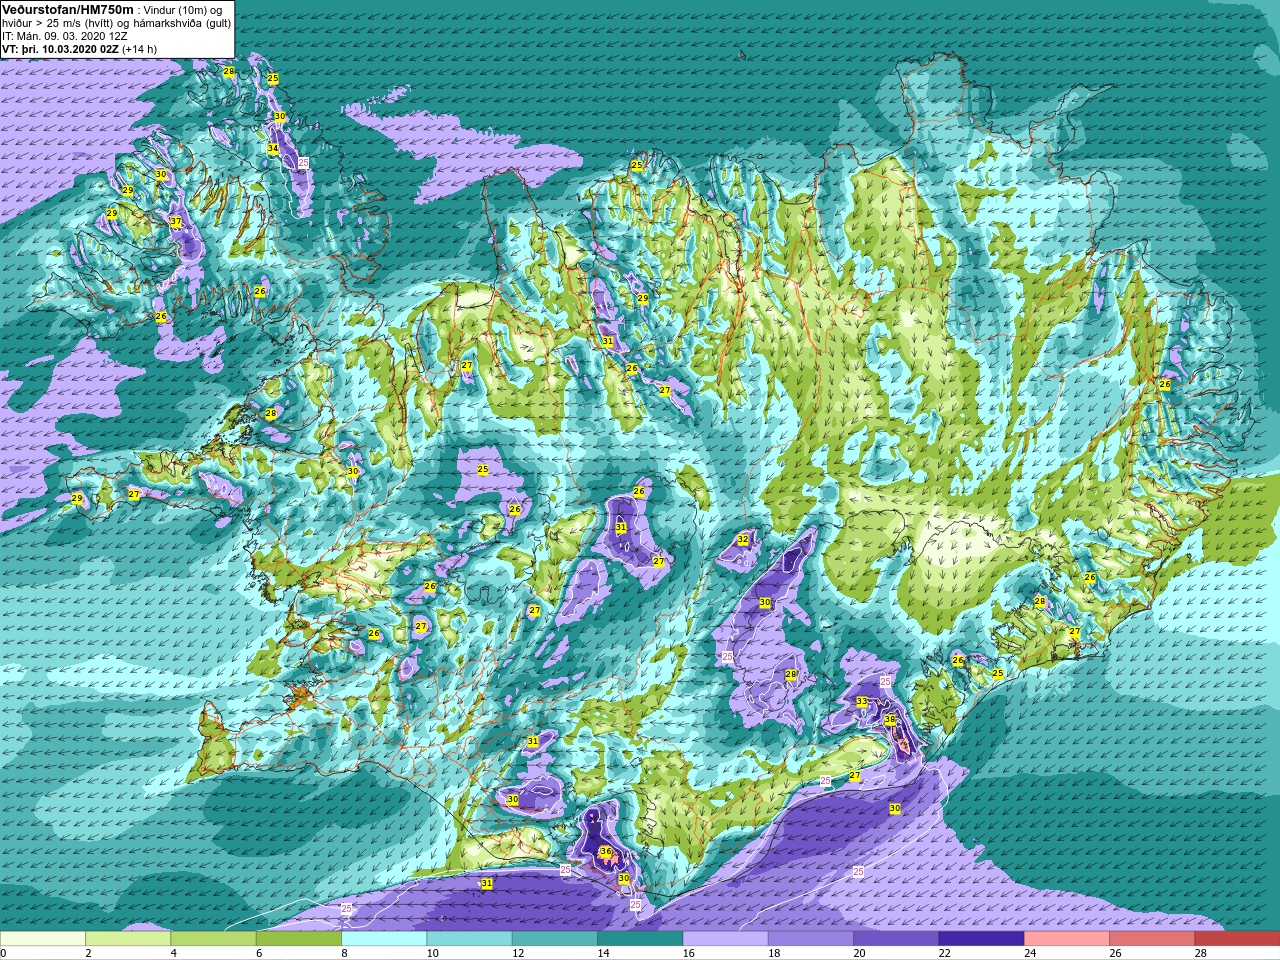Pick the 24–26 m/s light pink legend swatch
Image resolution: width=1280 pixels, height=960 pixels.
(1067, 939)
